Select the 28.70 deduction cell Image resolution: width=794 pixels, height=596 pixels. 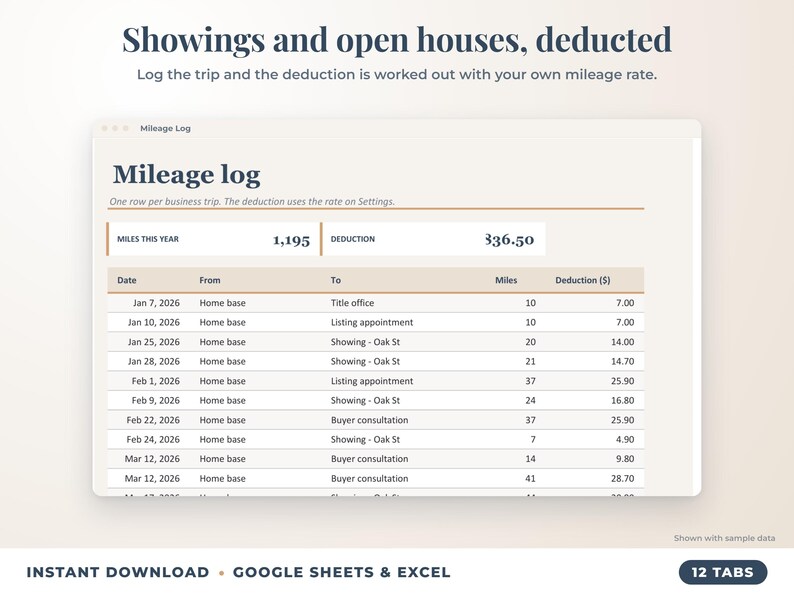click(622, 479)
